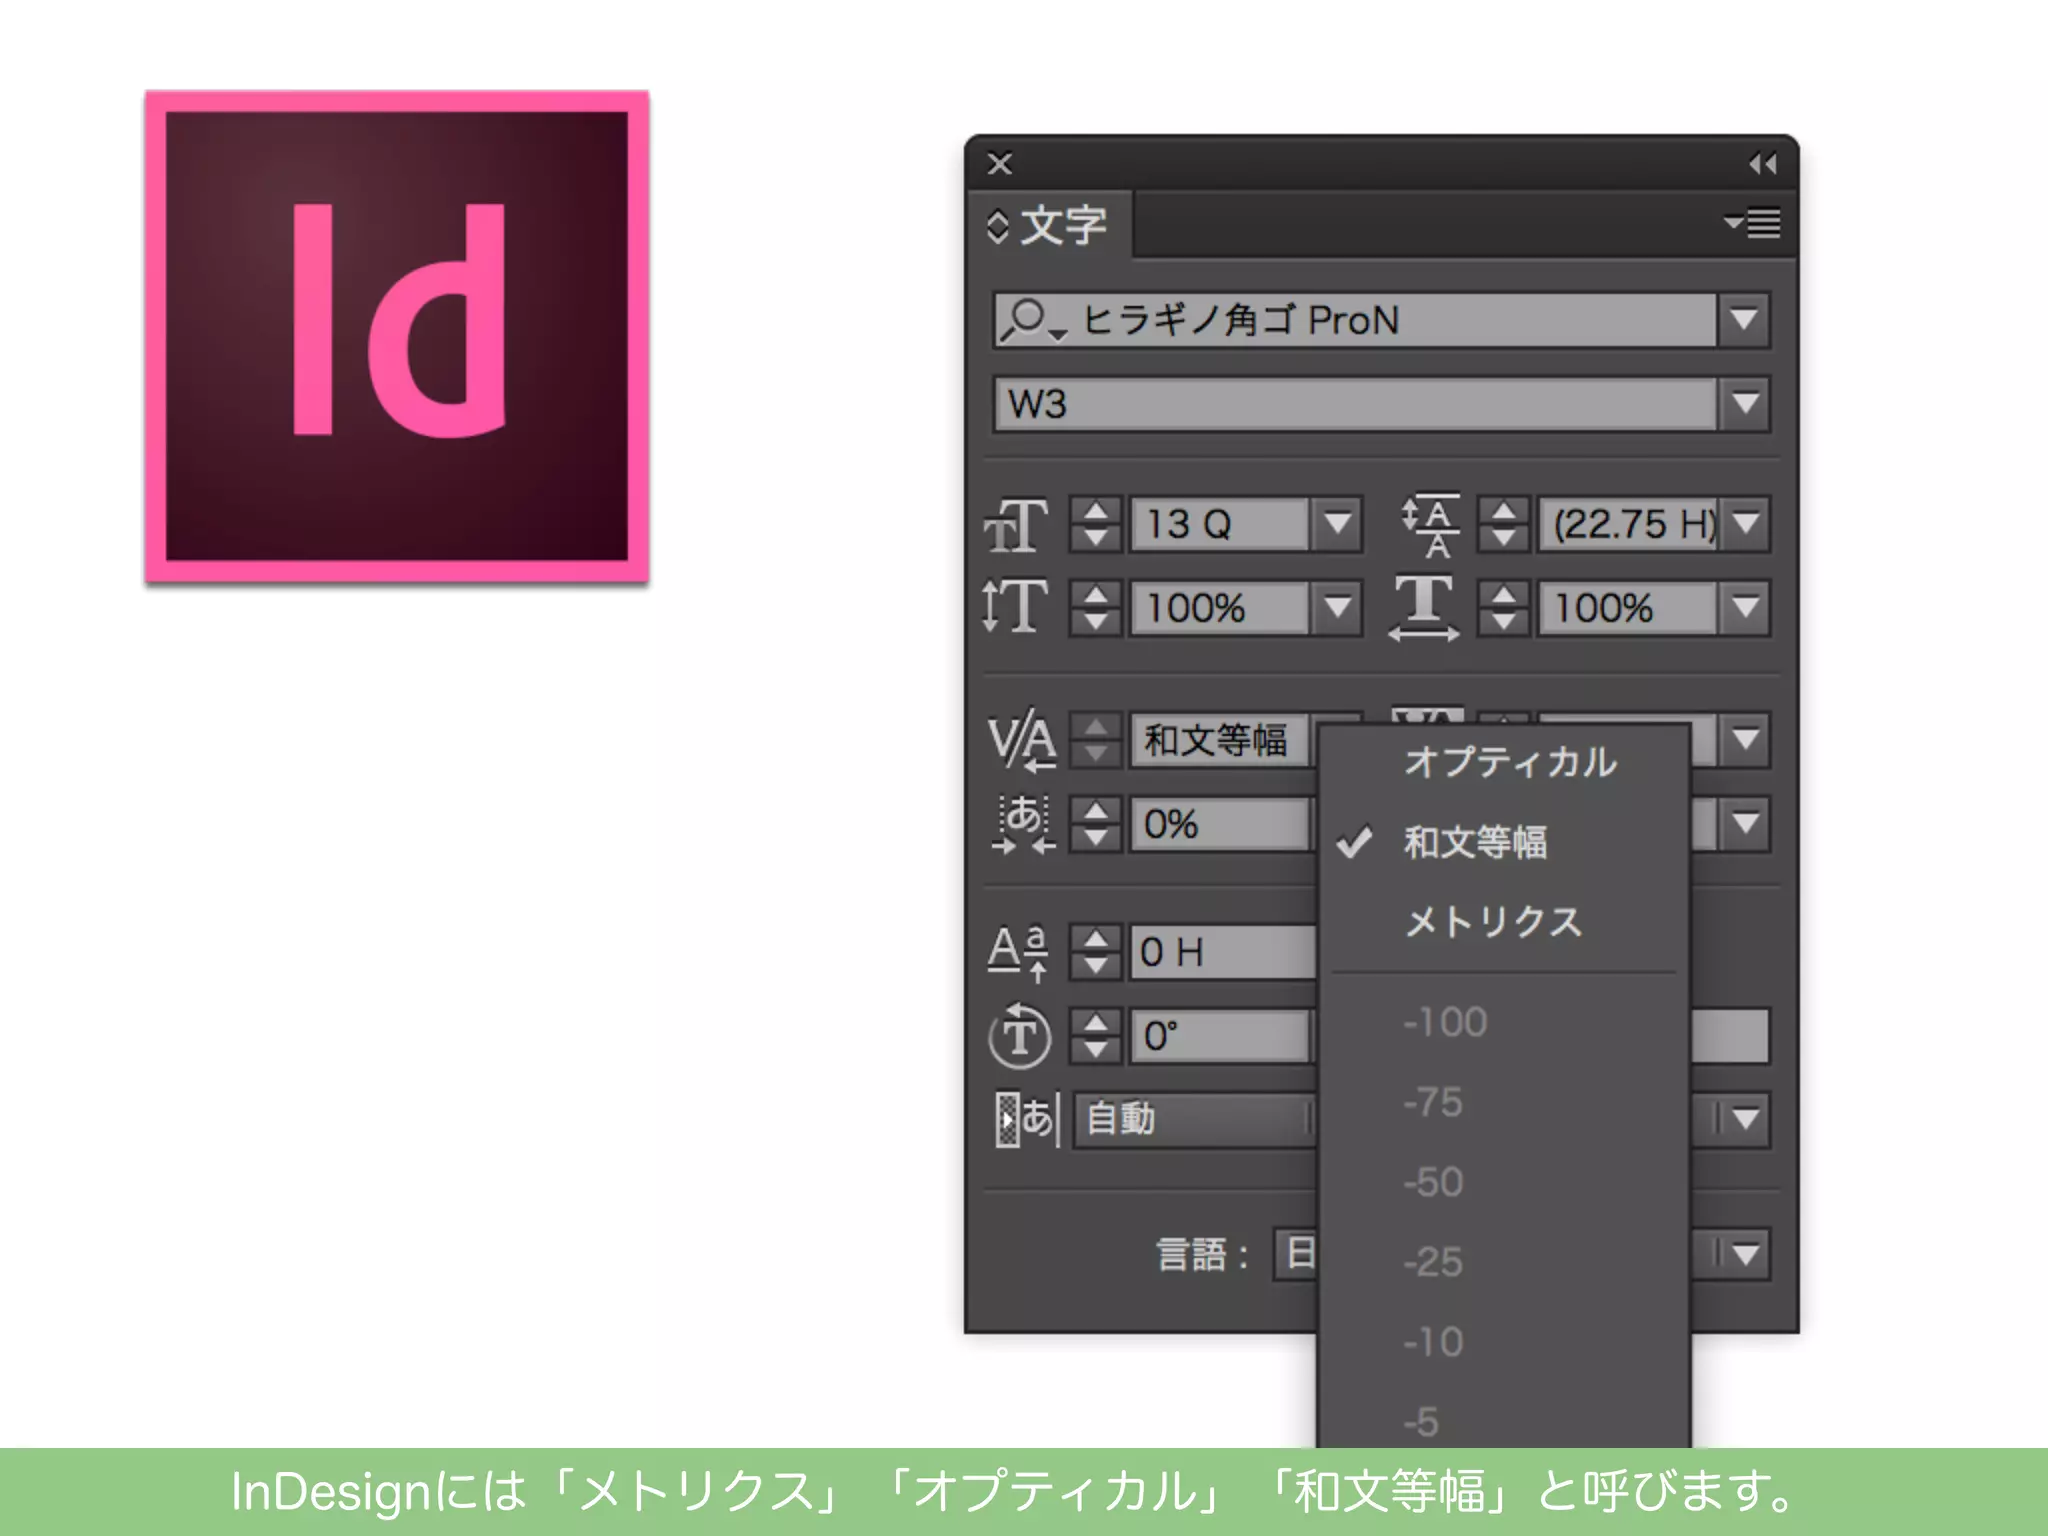Click the baseline shift stepper
Screen dimensions: 2048x1536
click(x=1095, y=952)
